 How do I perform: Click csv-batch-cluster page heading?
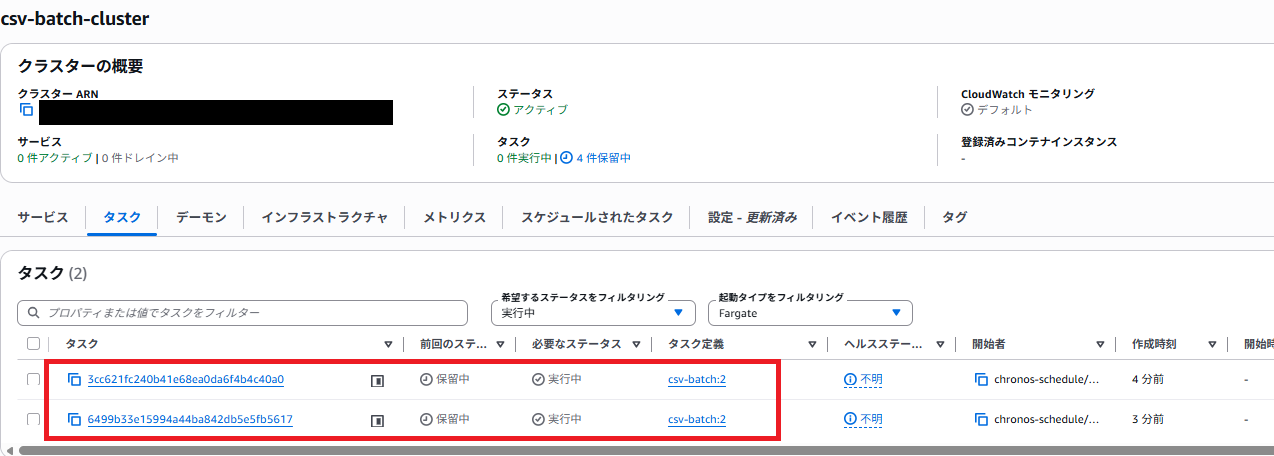coord(75,18)
